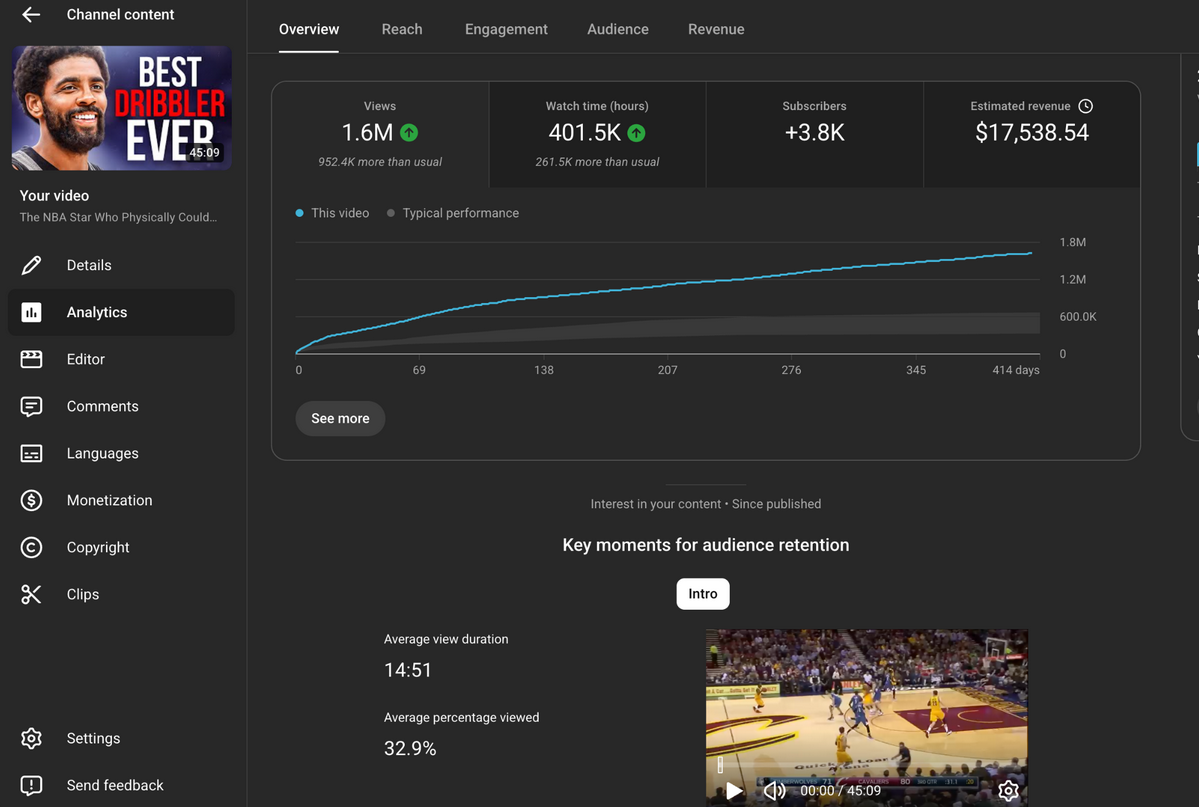Click the Copyright circle-C icon
1199x807 pixels.
click(31, 547)
